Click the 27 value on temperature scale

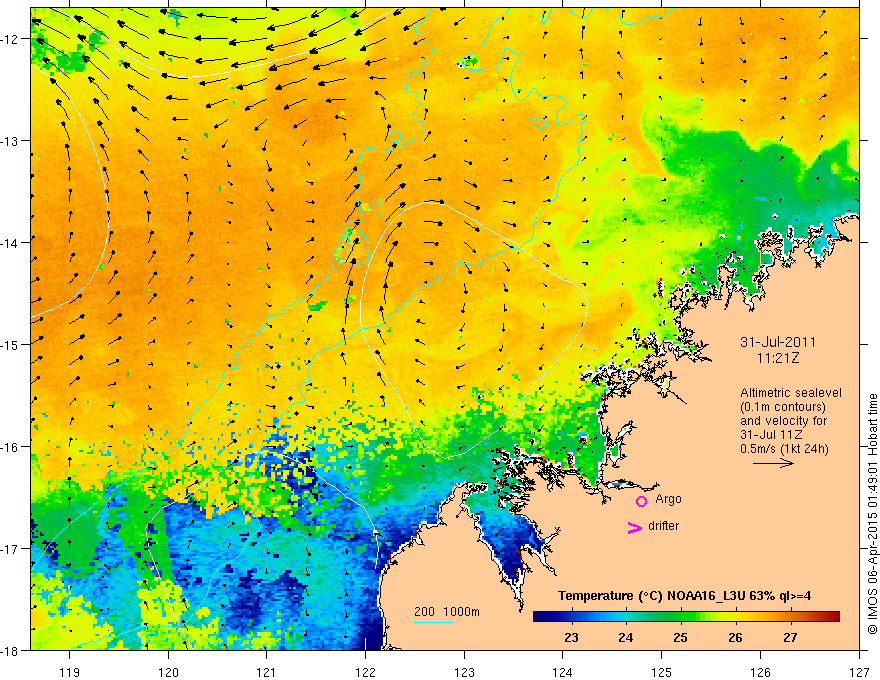[x=790, y=637]
